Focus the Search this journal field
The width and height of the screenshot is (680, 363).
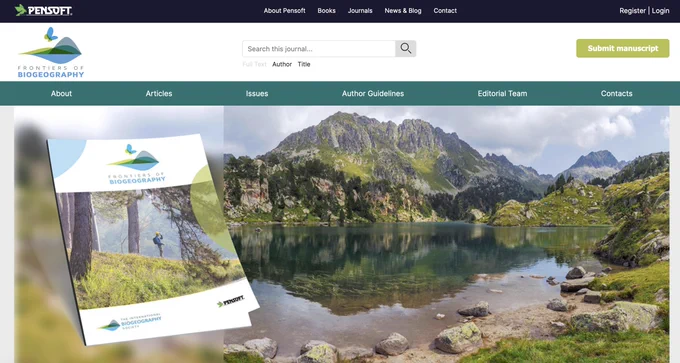point(319,49)
